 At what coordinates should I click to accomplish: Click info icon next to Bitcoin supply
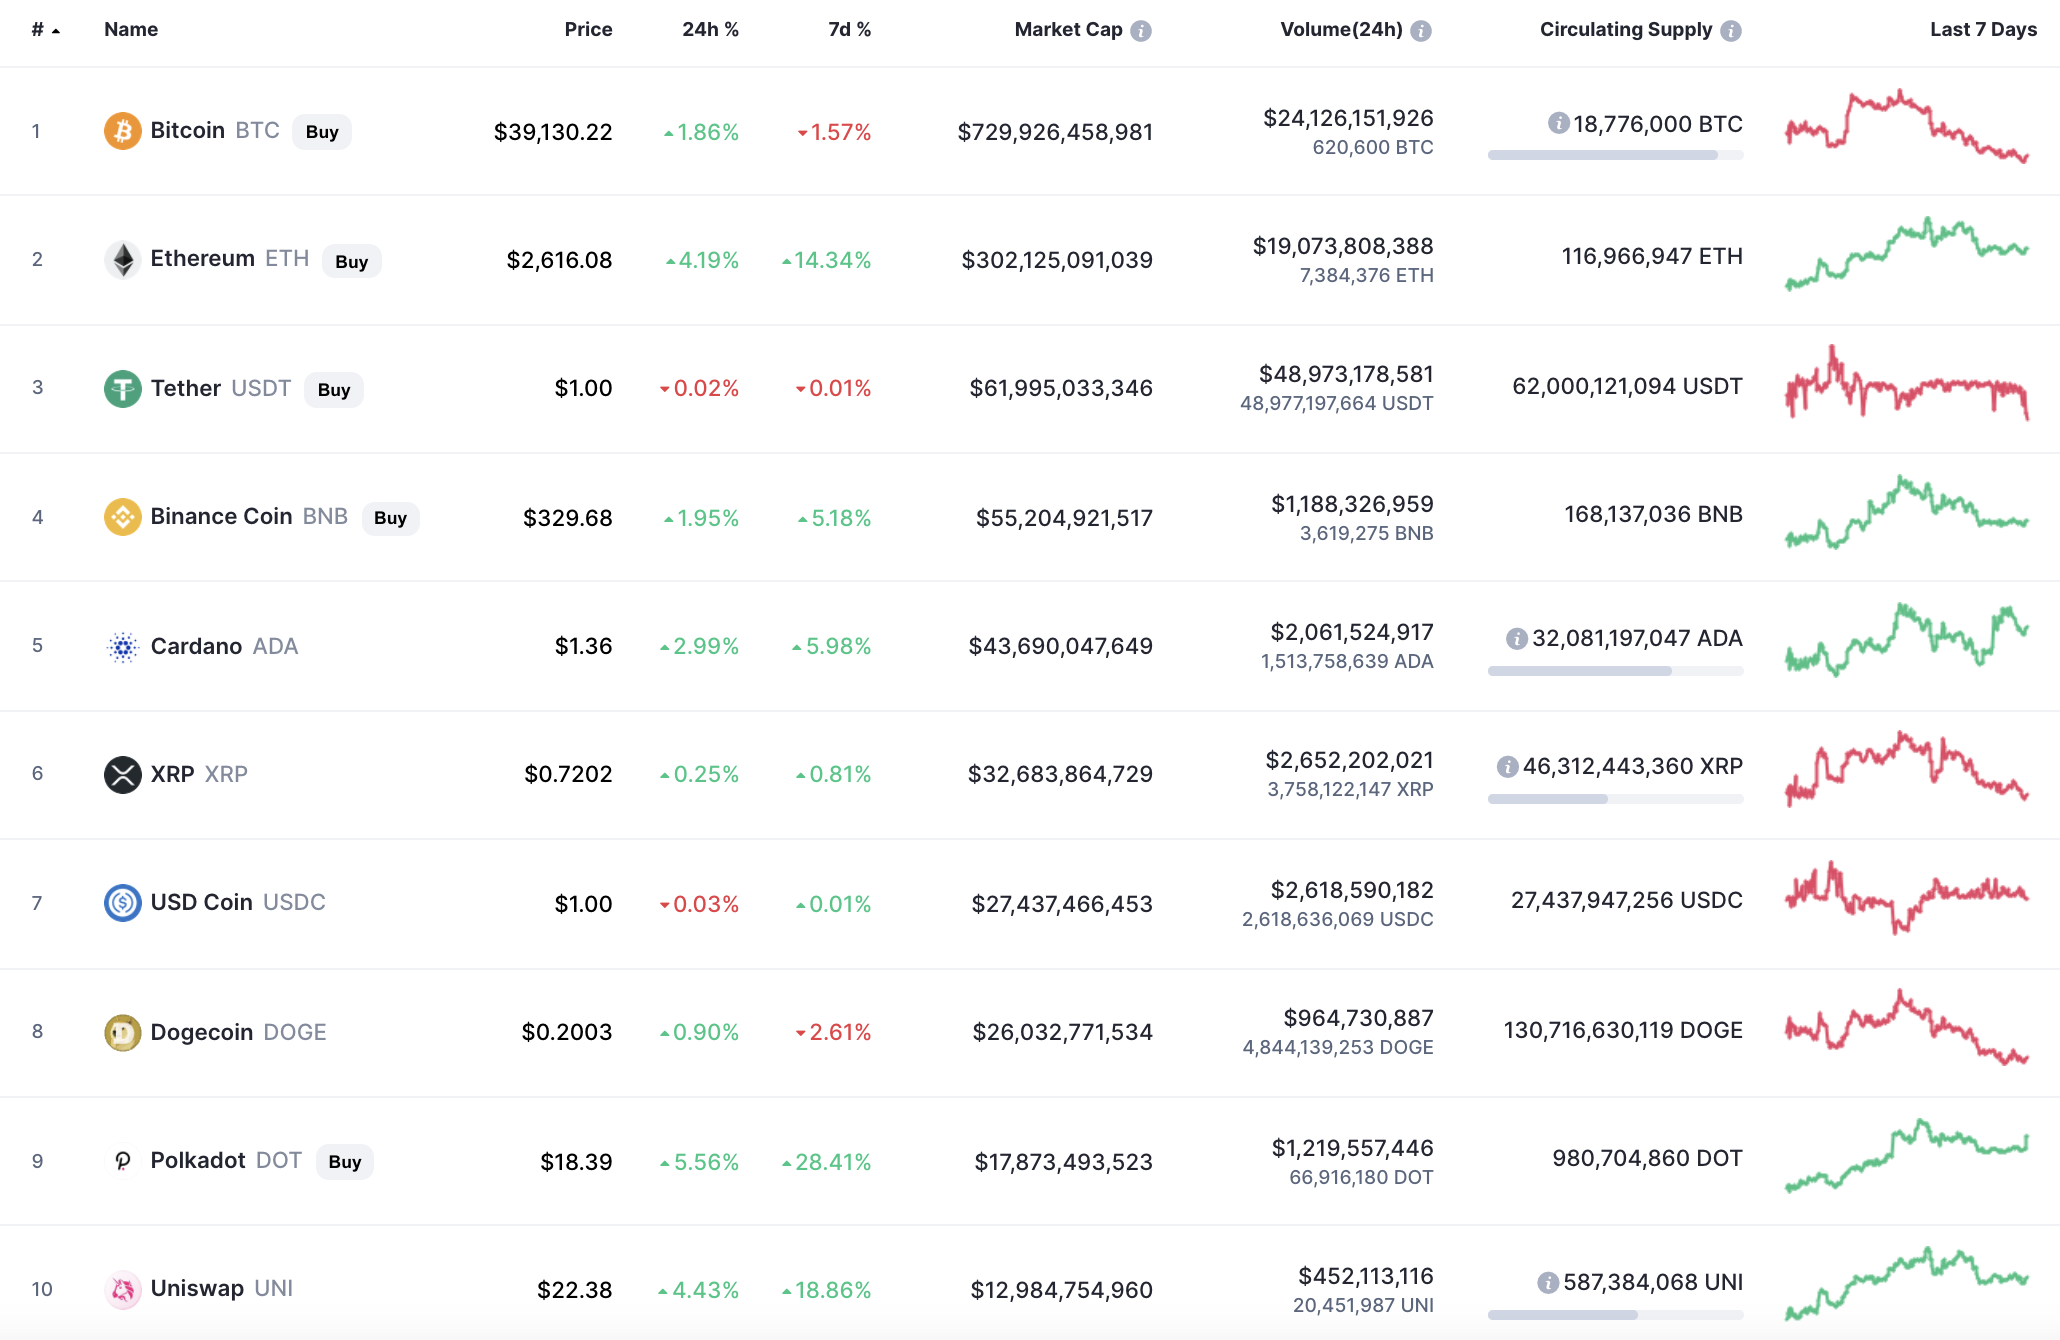click(x=1558, y=123)
